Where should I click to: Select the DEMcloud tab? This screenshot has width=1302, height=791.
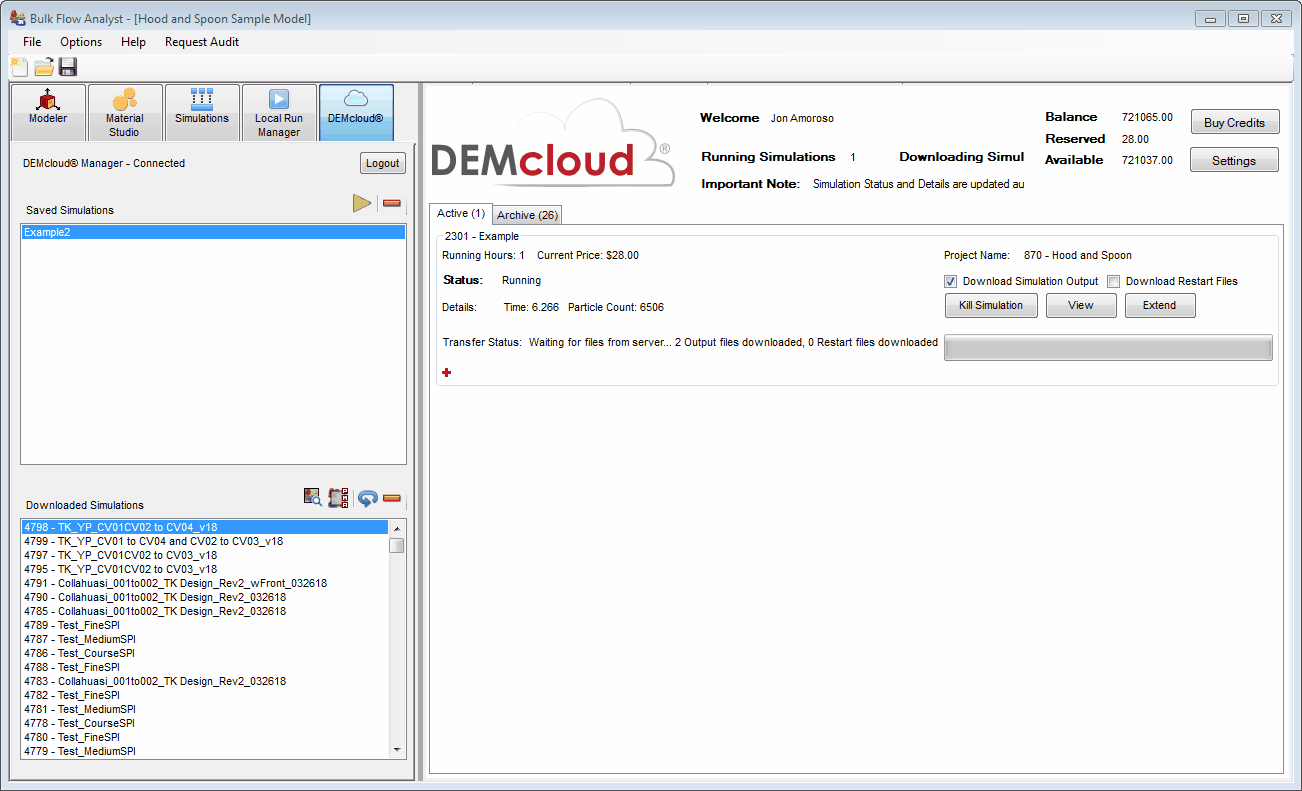(356, 112)
